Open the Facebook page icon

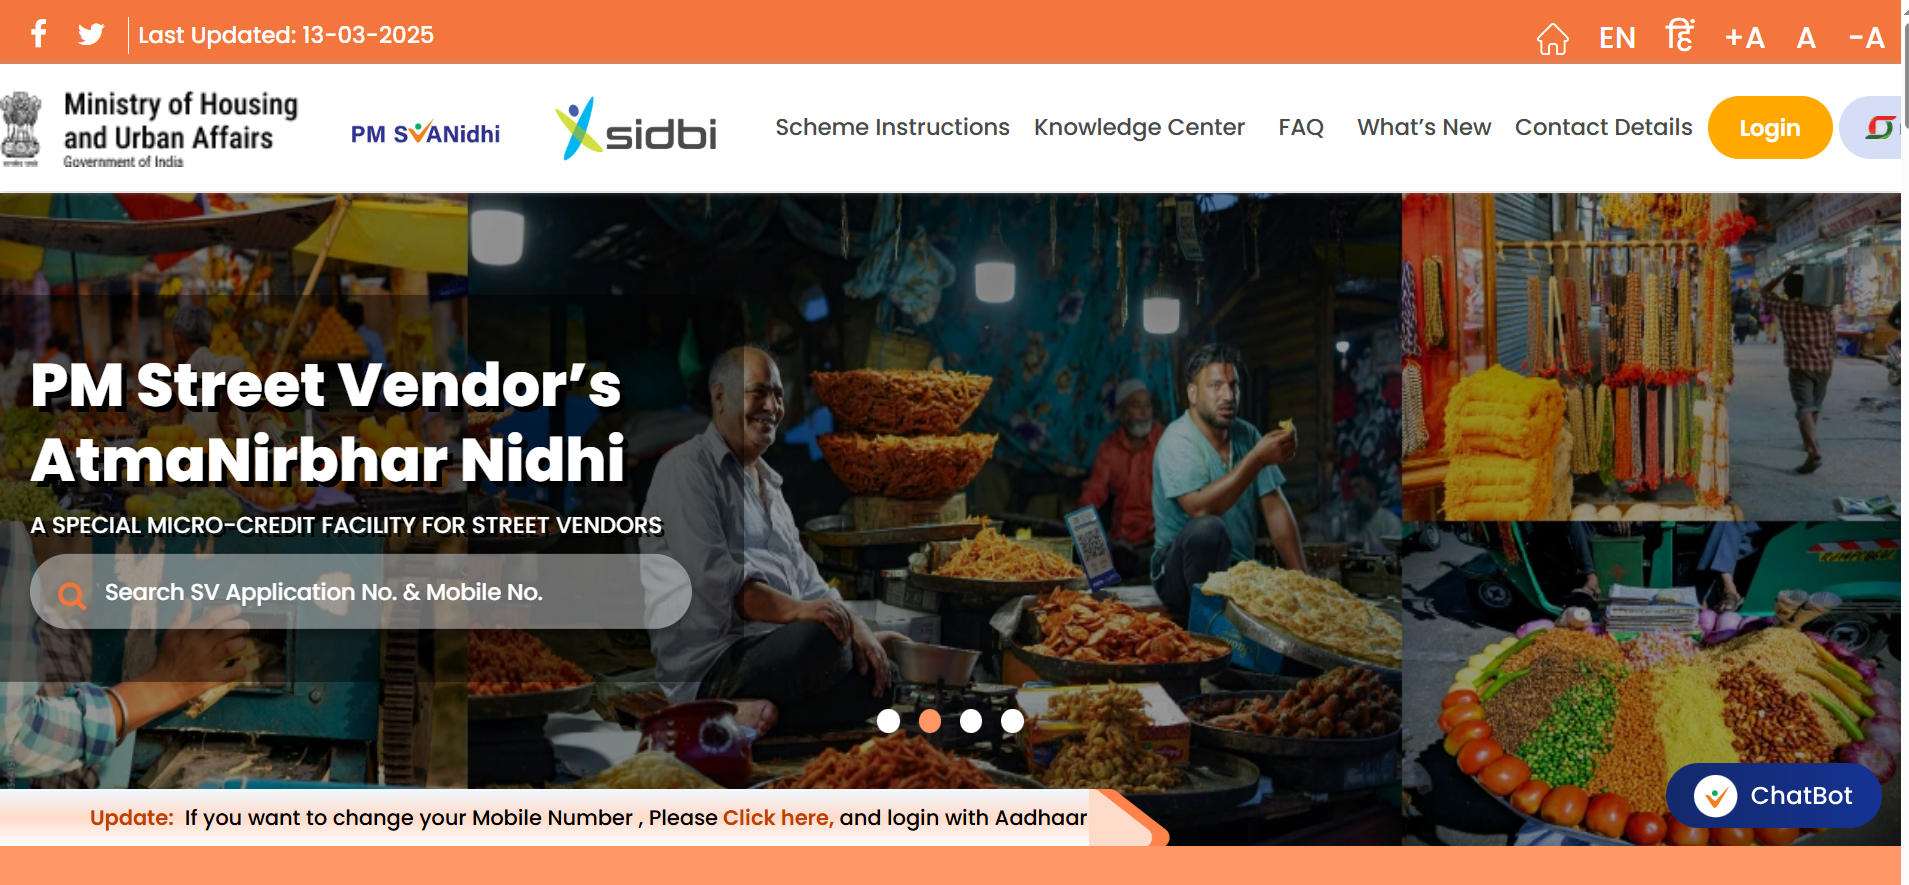point(39,34)
